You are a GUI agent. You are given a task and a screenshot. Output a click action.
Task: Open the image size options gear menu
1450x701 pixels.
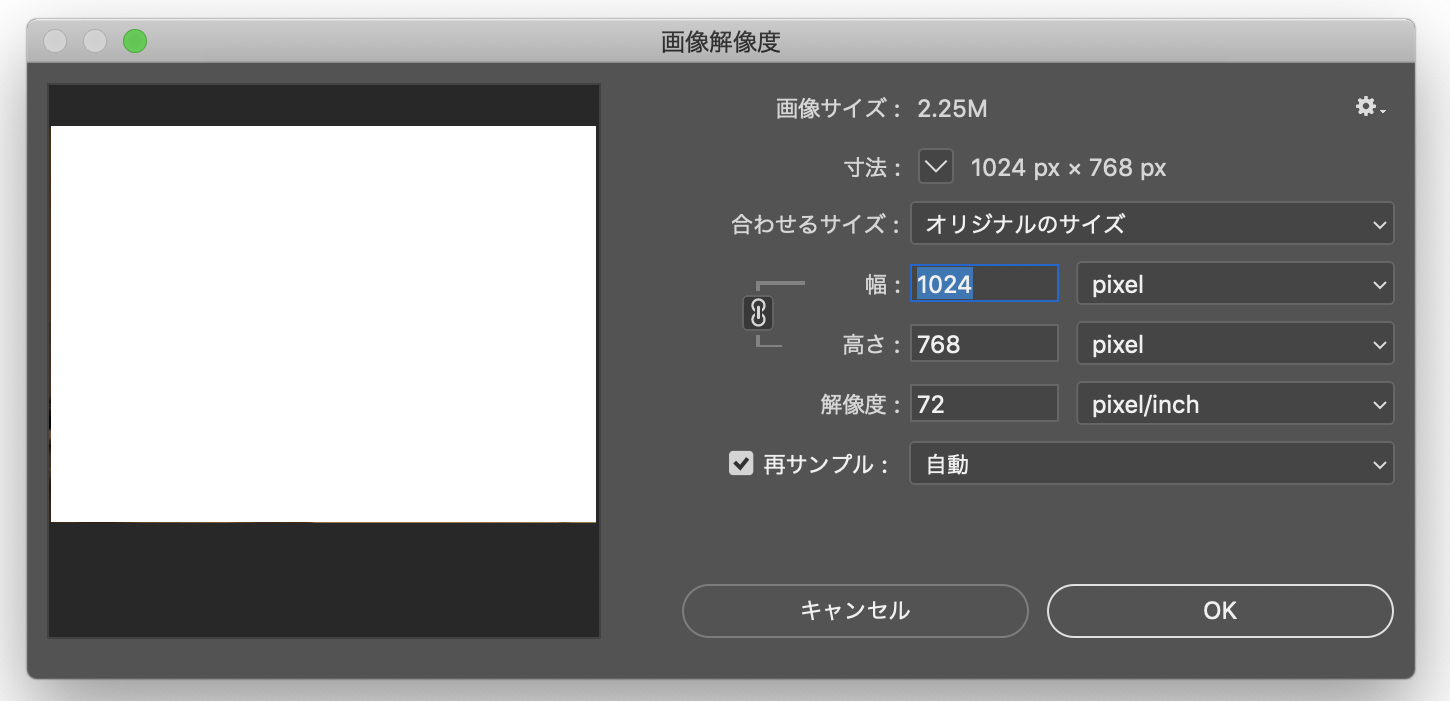1366,105
